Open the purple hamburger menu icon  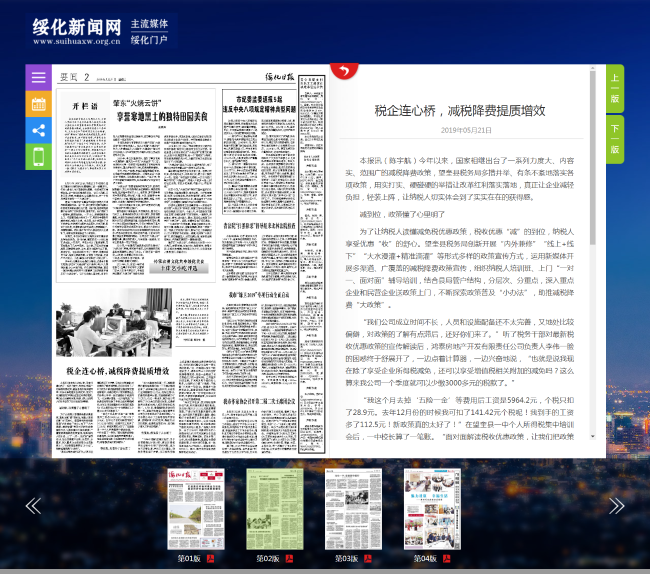(x=38, y=77)
